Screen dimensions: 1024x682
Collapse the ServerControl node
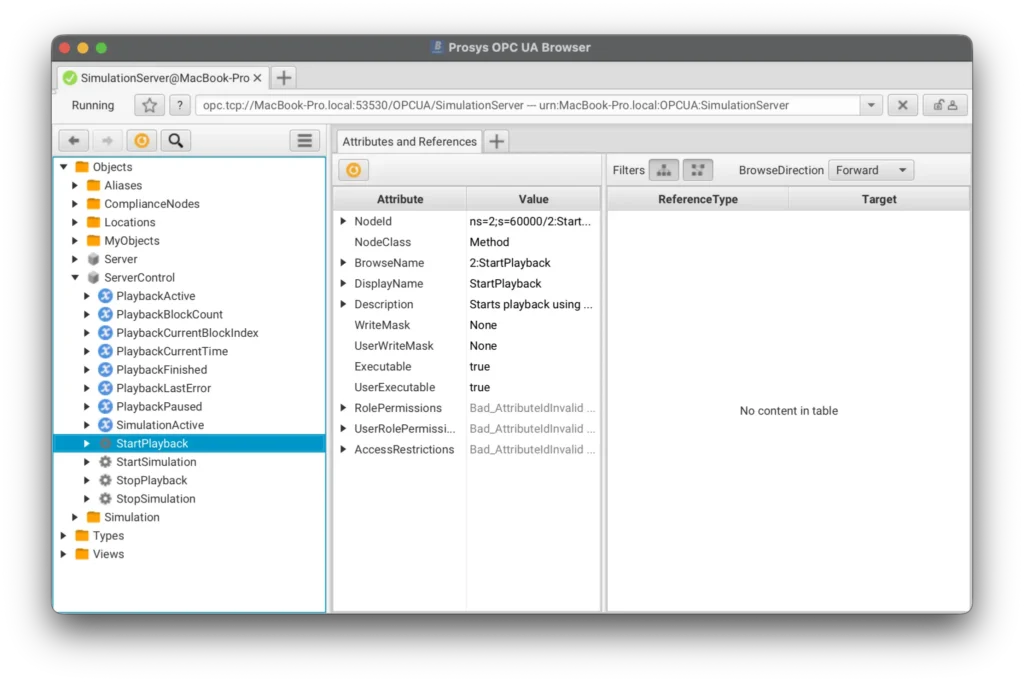[75, 278]
